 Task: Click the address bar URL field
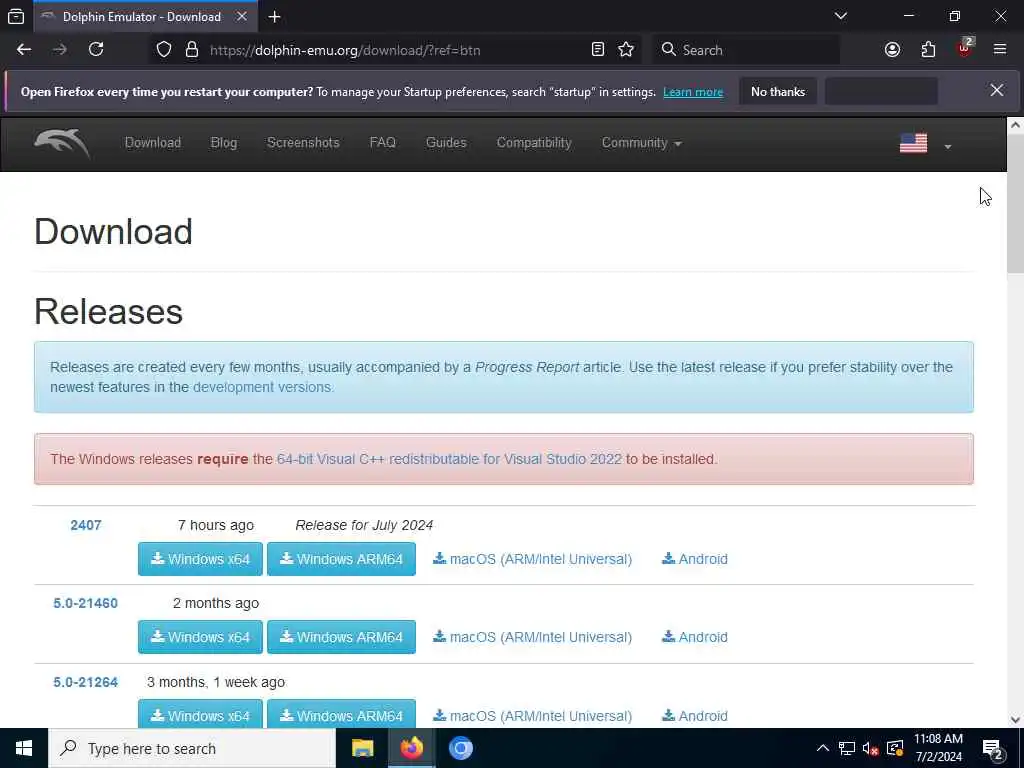(x=395, y=50)
